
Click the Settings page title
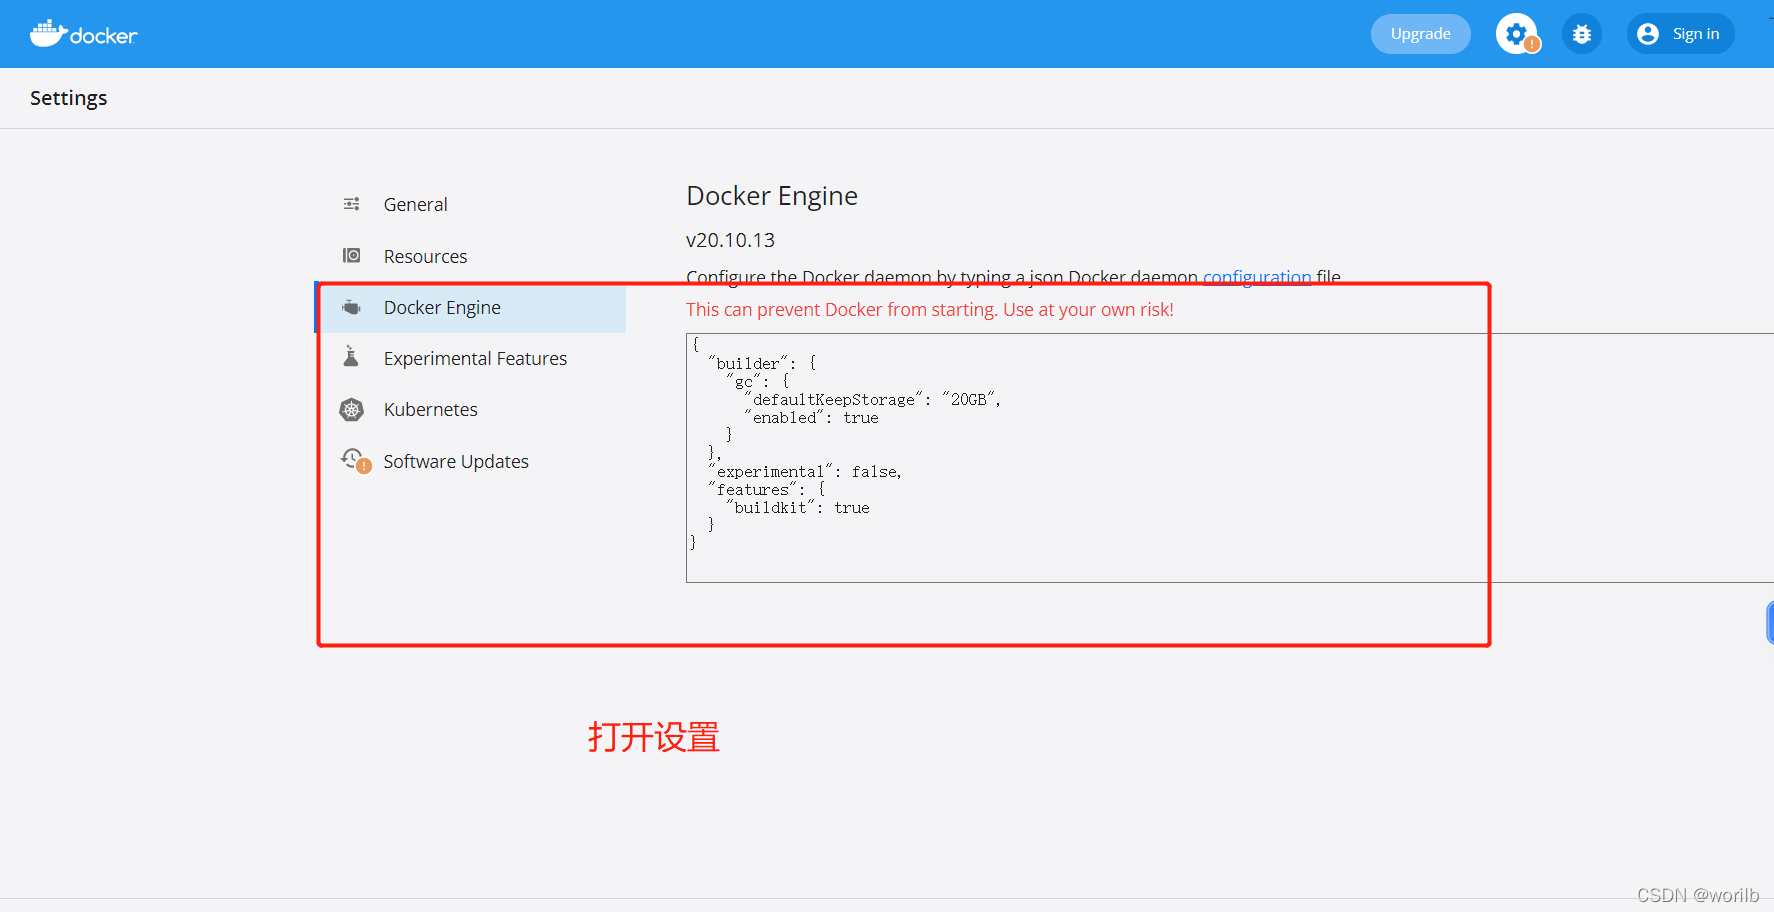[68, 98]
